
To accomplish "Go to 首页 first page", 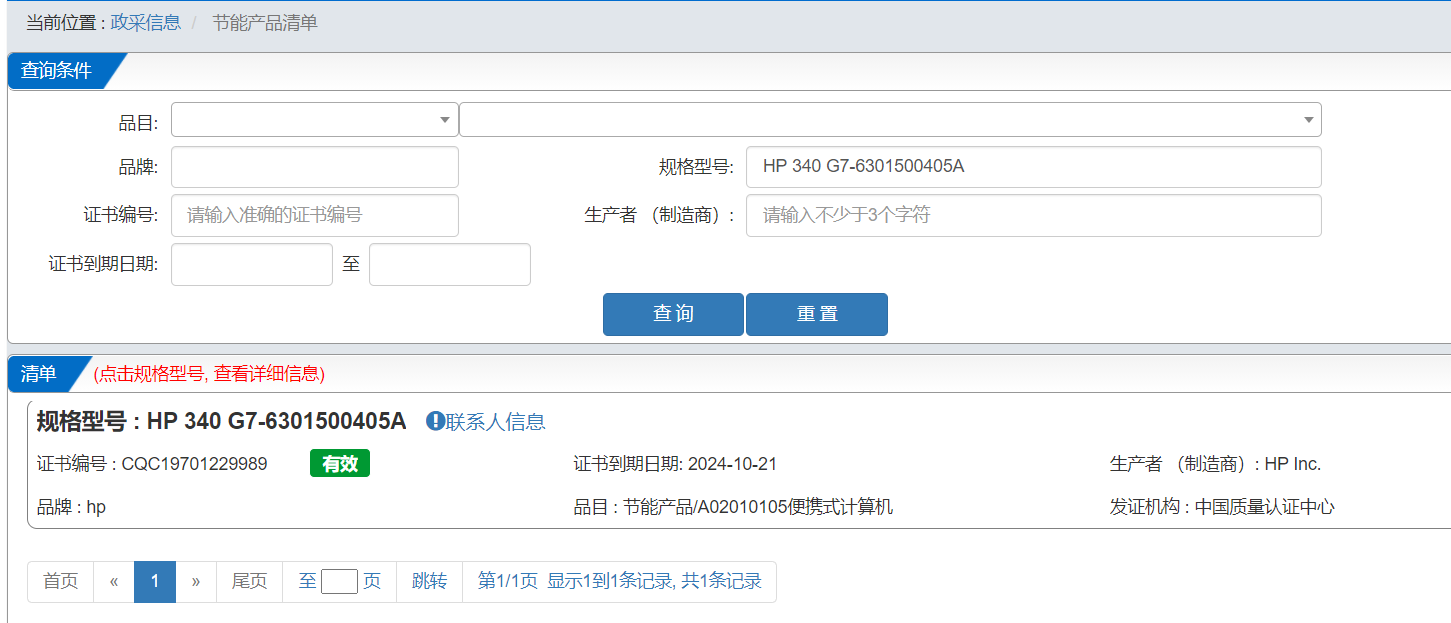I will pos(60,582).
